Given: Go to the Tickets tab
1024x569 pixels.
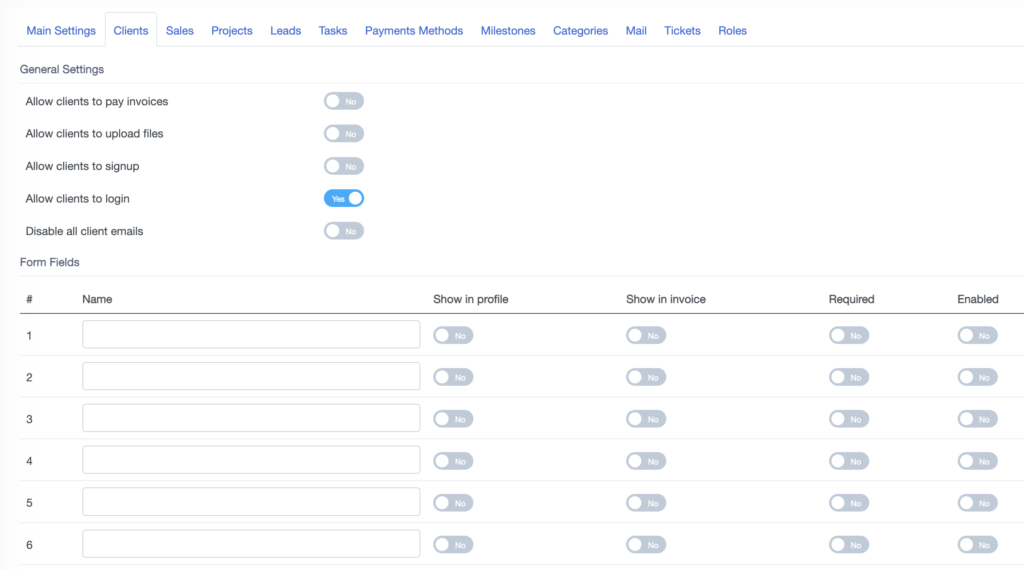Looking at the screenshot, I should click(x=682, y=31).
